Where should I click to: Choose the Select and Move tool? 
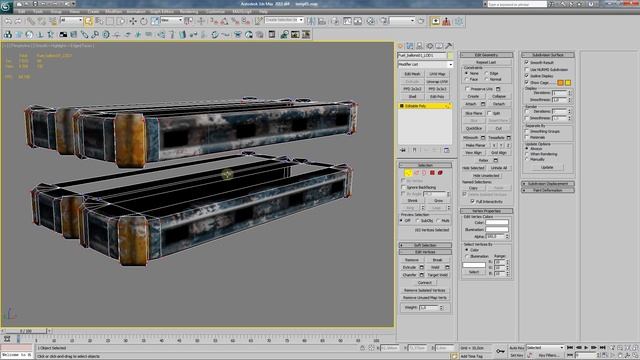(x=133, y=21)
